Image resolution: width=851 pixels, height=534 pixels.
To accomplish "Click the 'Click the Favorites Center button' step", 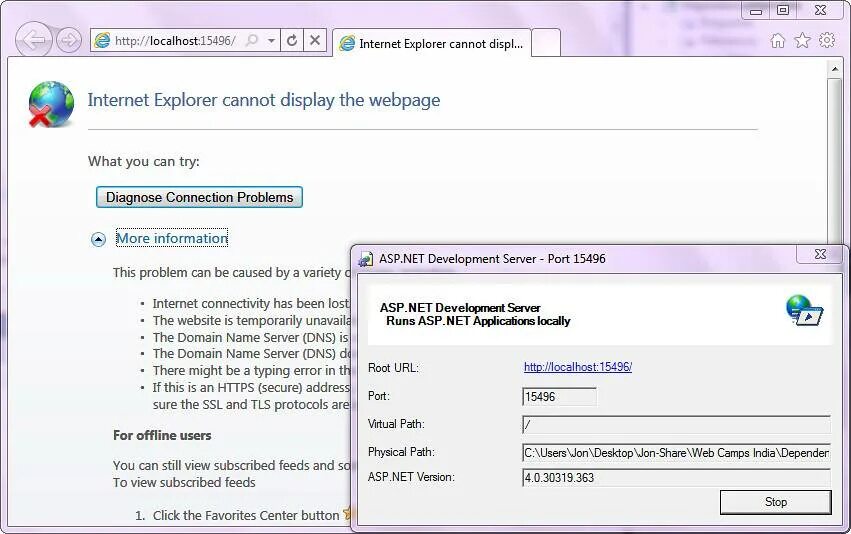I will pos(246,516).
